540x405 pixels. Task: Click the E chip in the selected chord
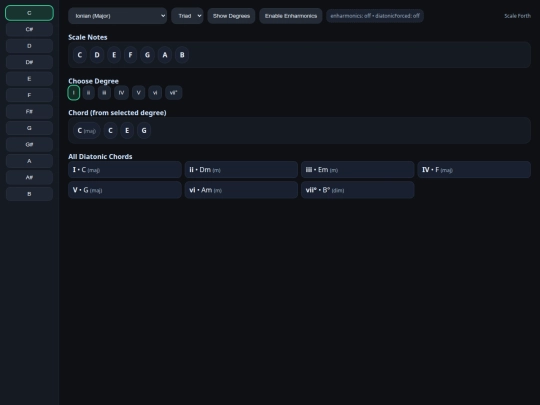coord(127,131)
